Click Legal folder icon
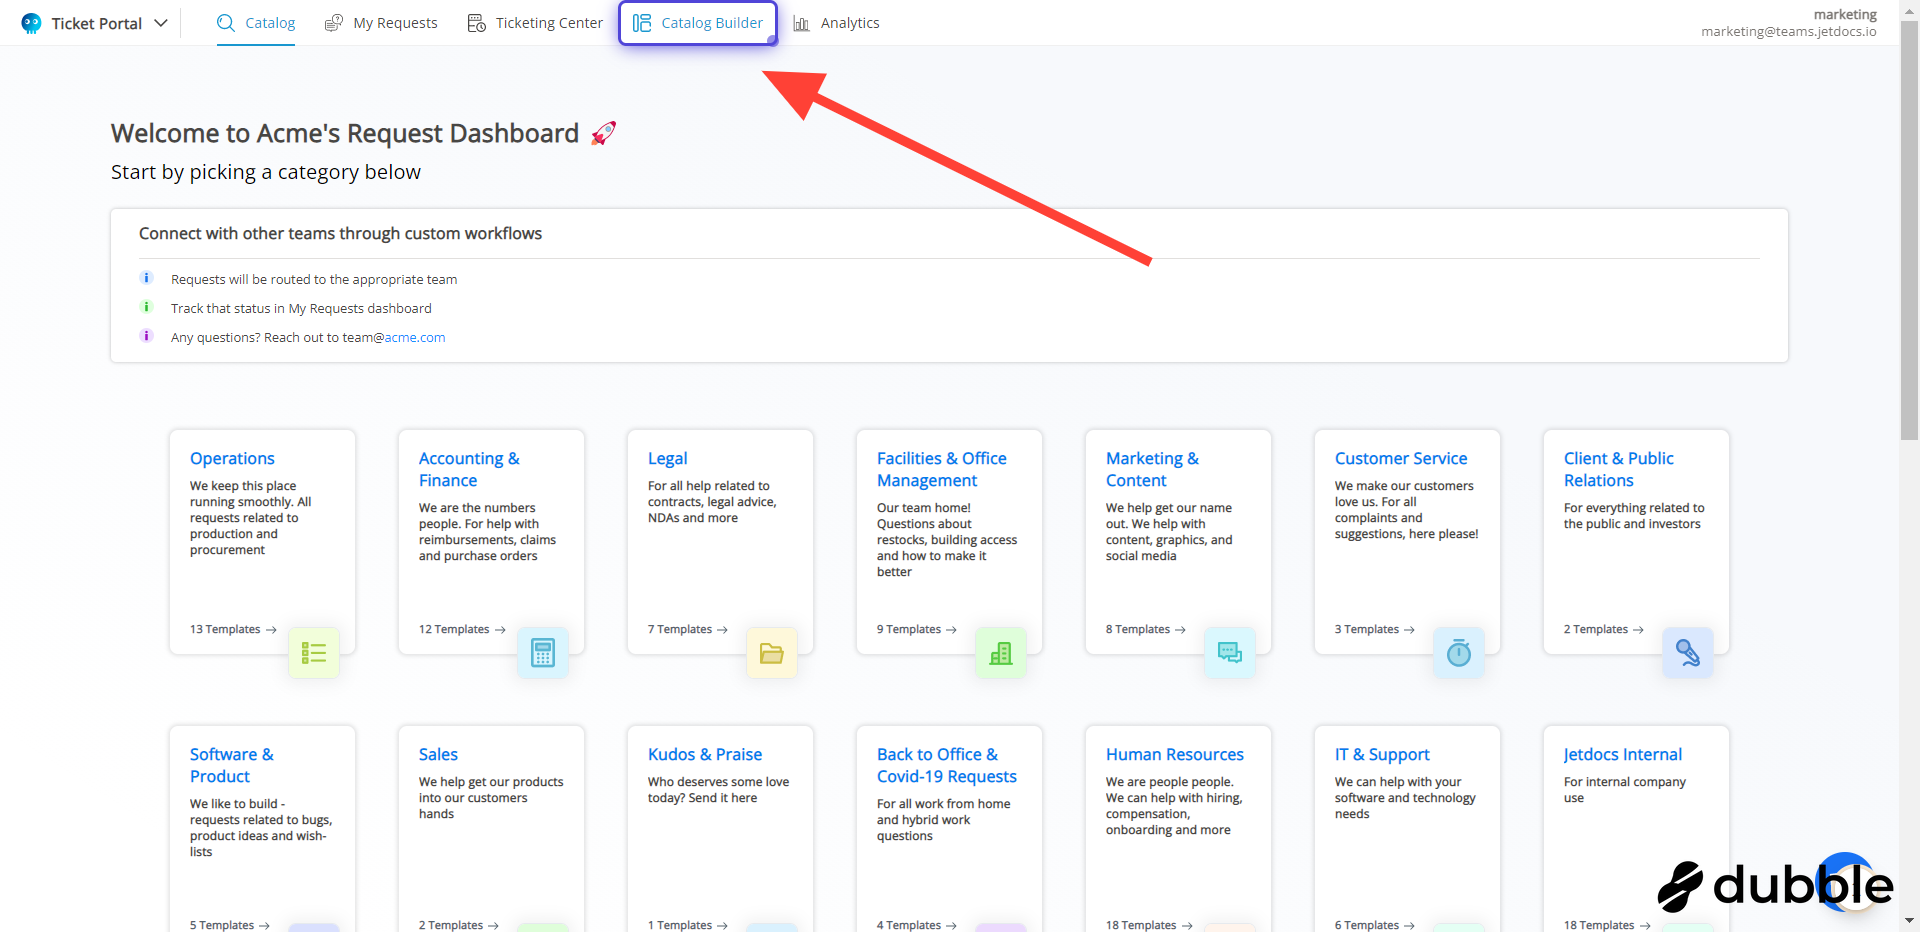This screenshot has height=932, width=1920. pyautogui.click(x=772, y=653)
